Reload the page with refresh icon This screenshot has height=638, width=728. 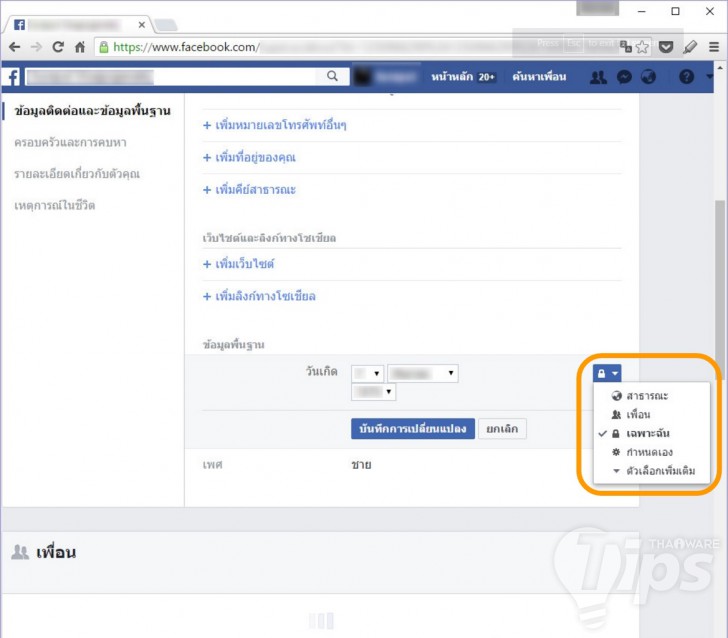tap(58, 47)
